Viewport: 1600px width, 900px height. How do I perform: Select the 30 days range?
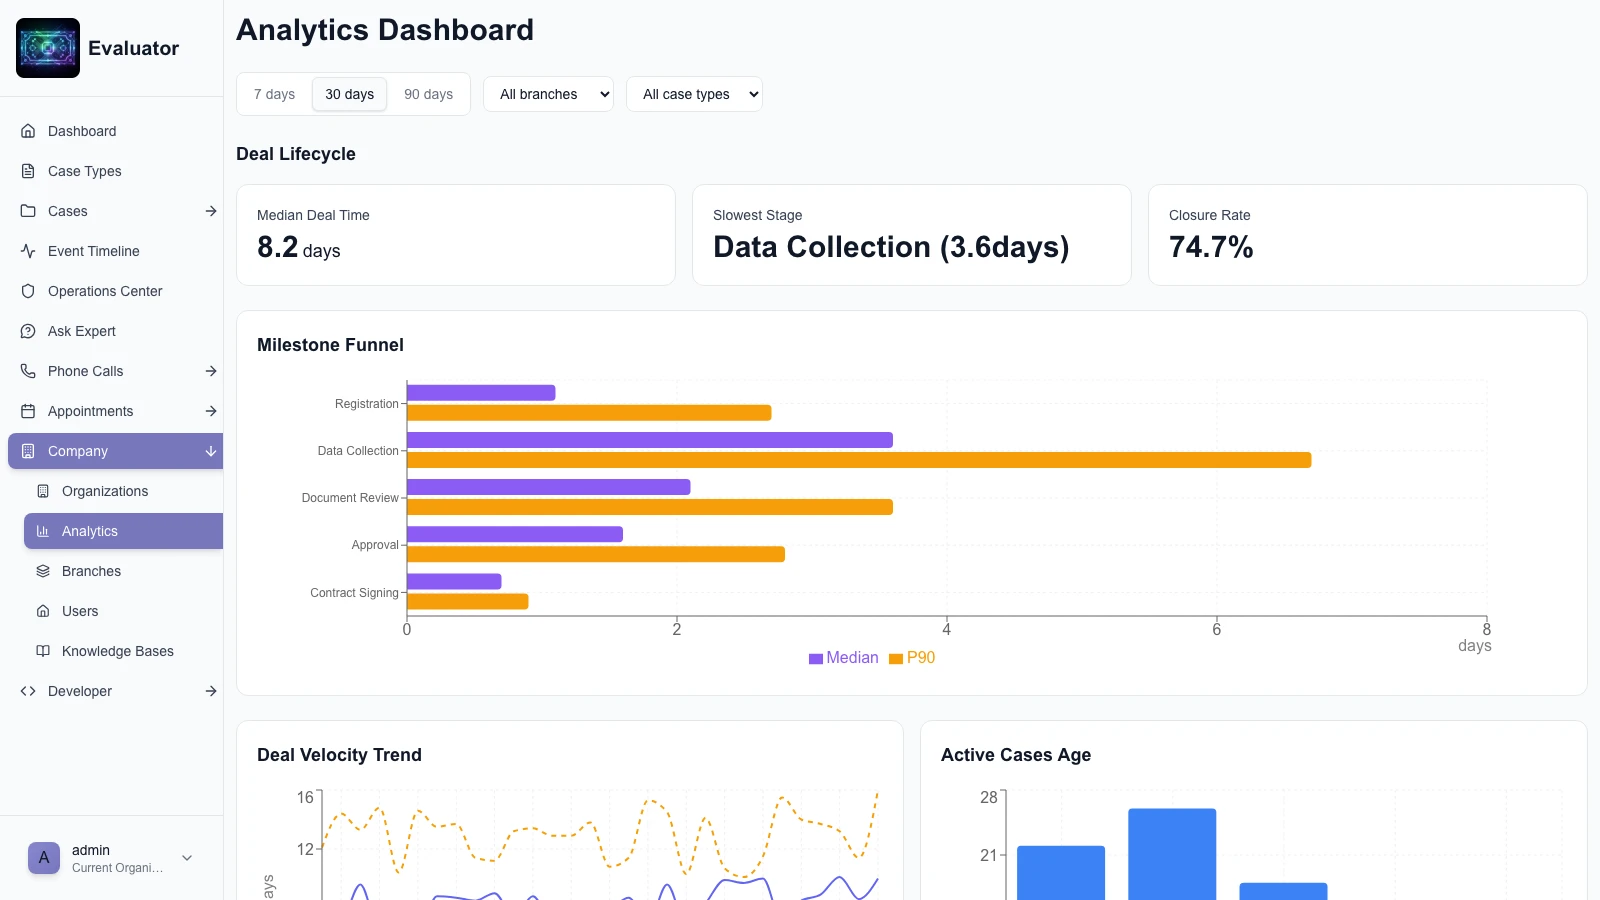tap(349, 94)
